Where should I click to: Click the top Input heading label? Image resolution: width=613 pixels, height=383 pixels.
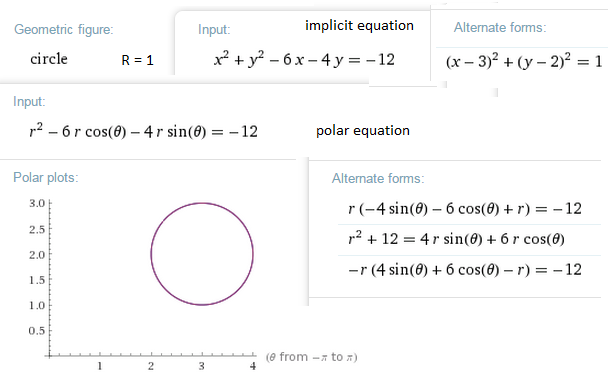coord(214,30)
